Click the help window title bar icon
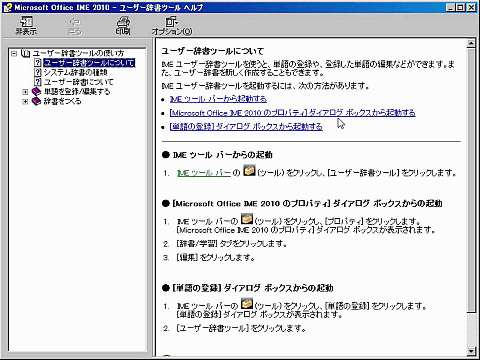The image size is (480, 360). coord(7,7)
